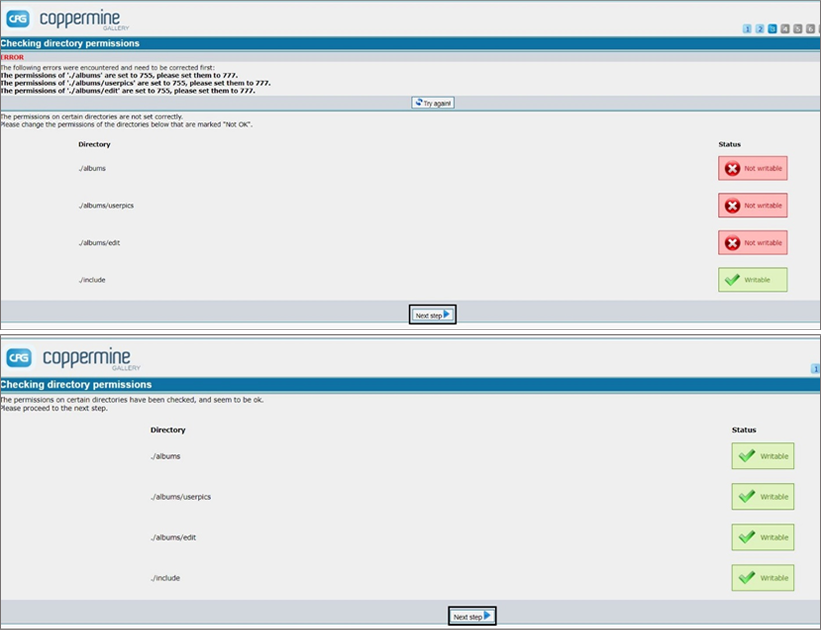Click the Writable badge for ./include on error page
821x630 pixels.
(x=752, y=280)
